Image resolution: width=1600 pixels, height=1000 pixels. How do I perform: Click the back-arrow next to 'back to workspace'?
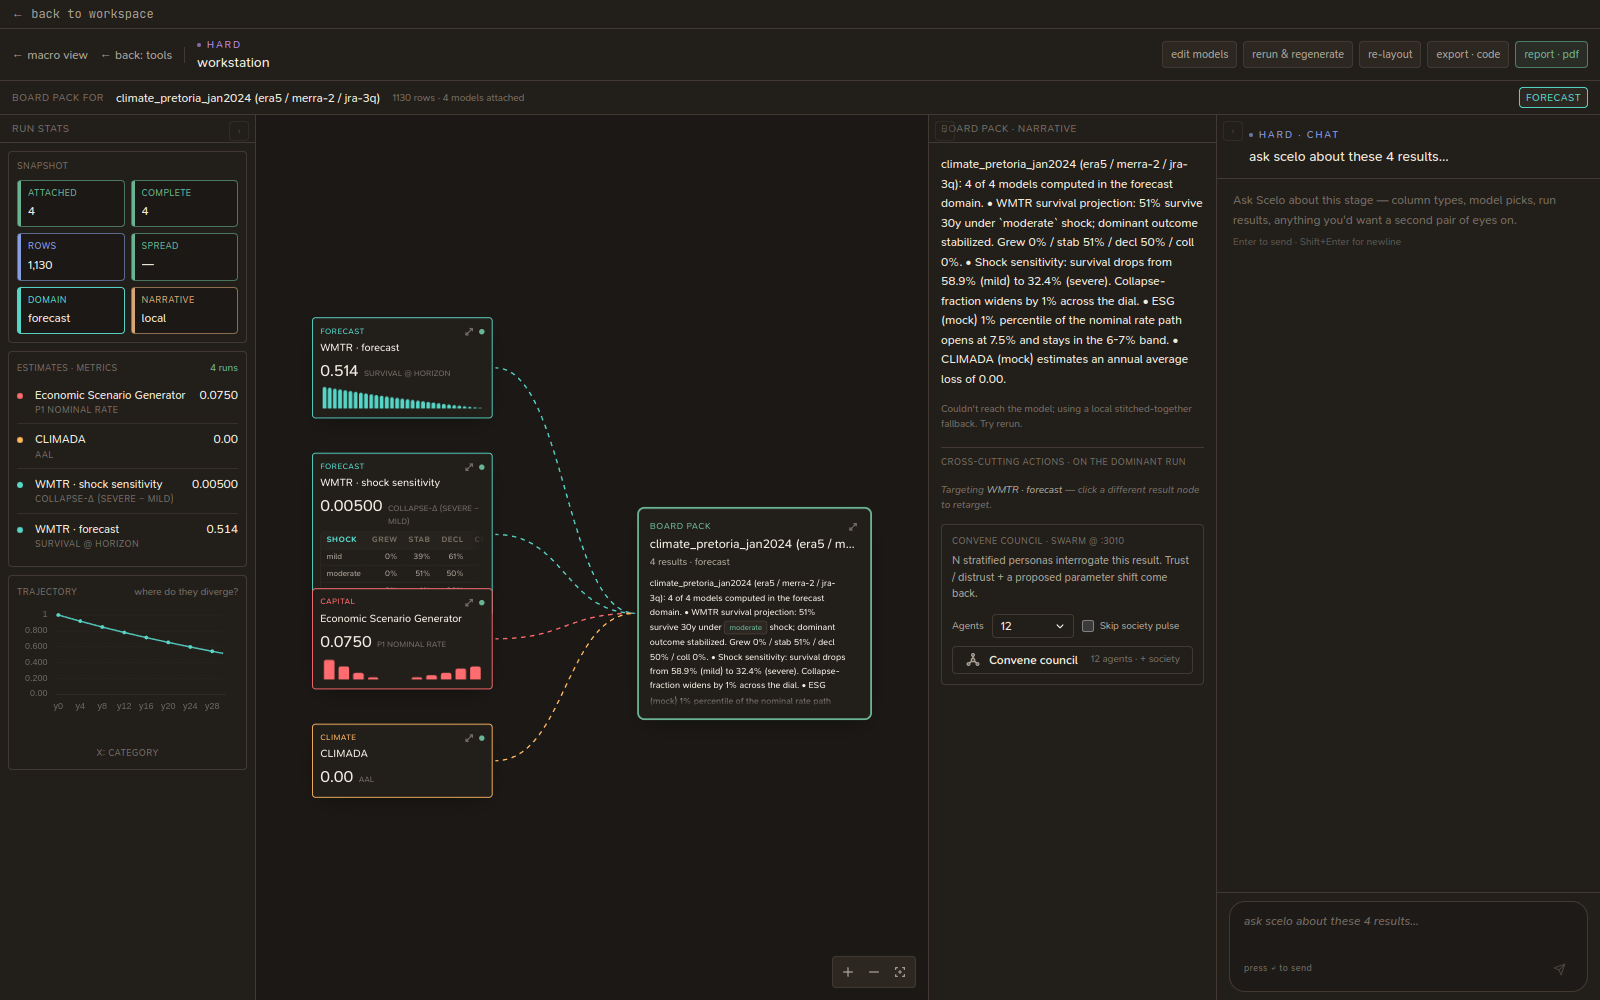[x=17, y=14]
